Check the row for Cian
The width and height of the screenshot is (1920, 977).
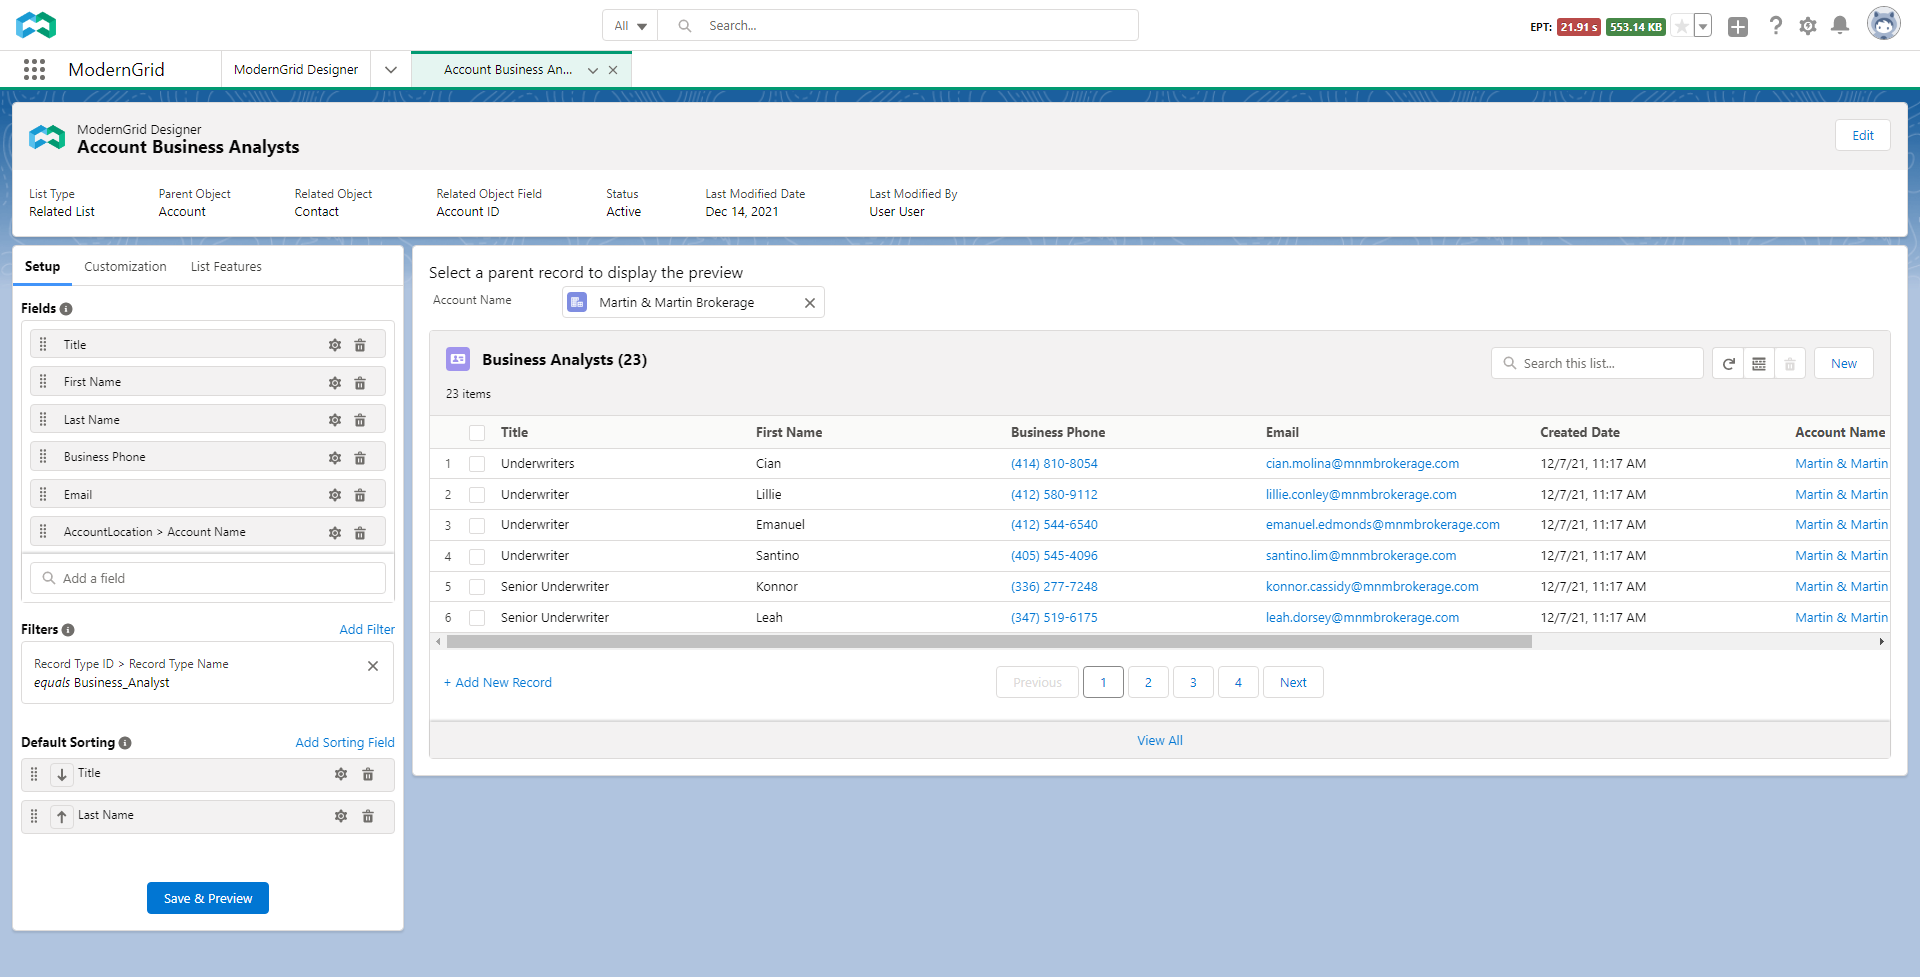tap(477, 464)
